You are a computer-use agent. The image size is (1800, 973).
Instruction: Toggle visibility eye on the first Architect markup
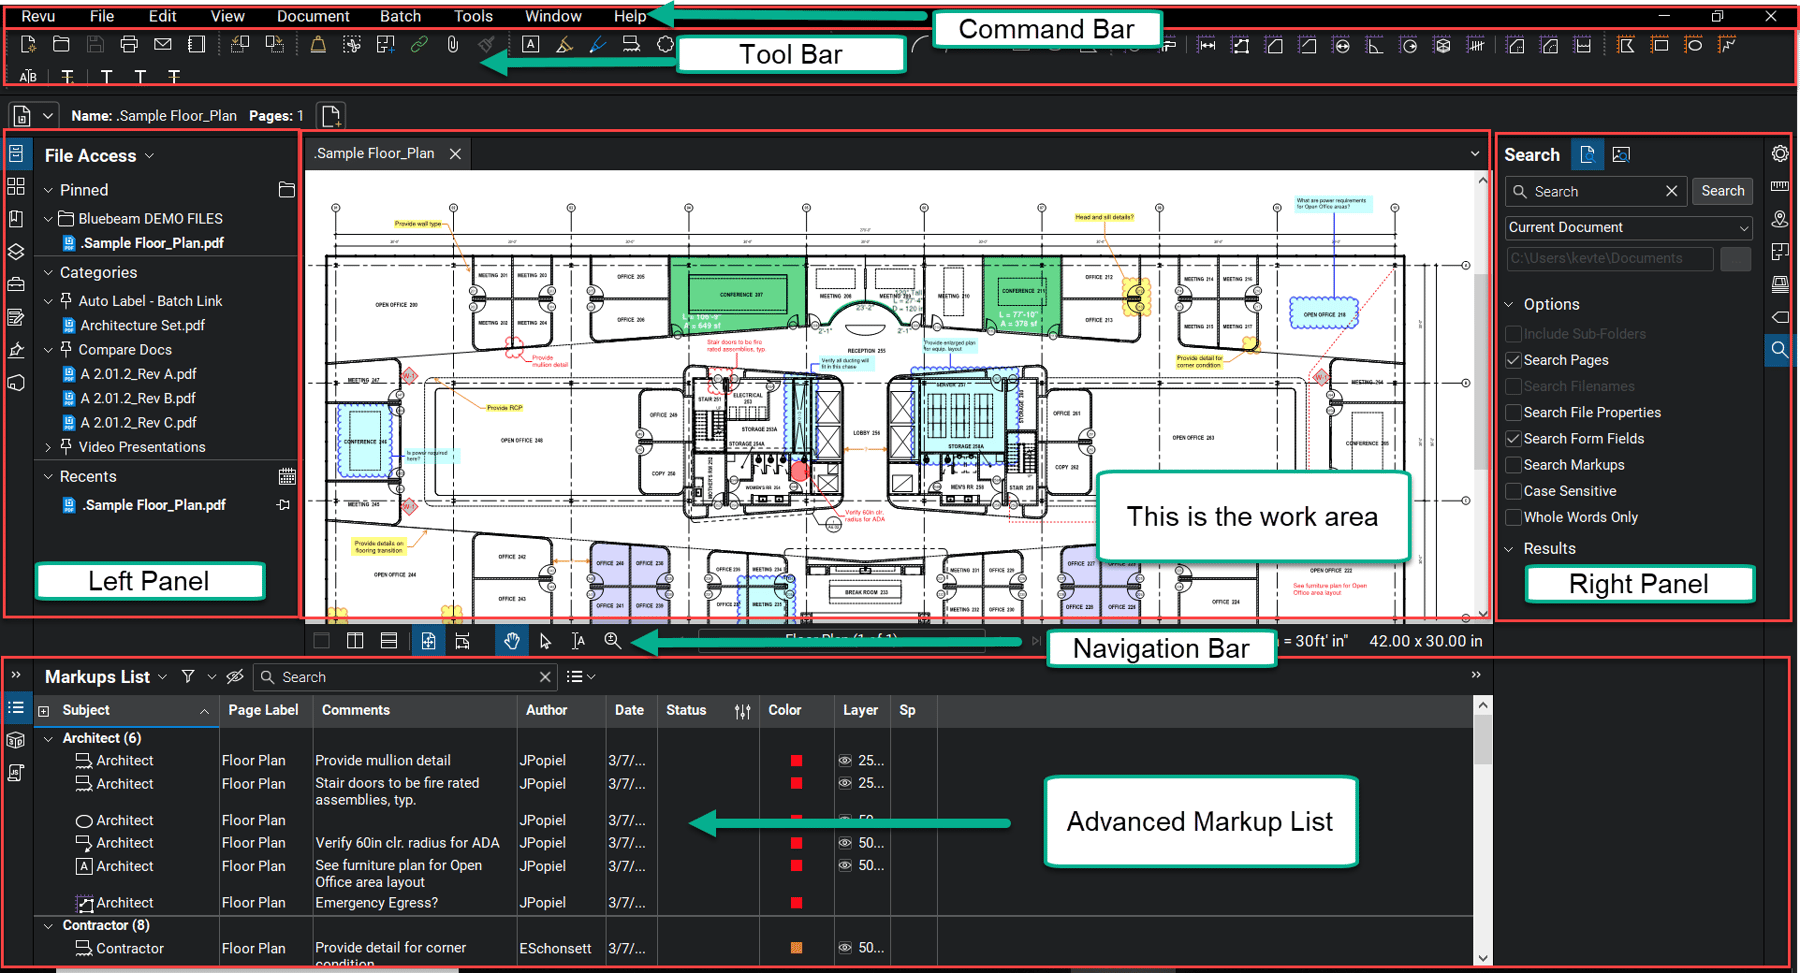(845, 760)
